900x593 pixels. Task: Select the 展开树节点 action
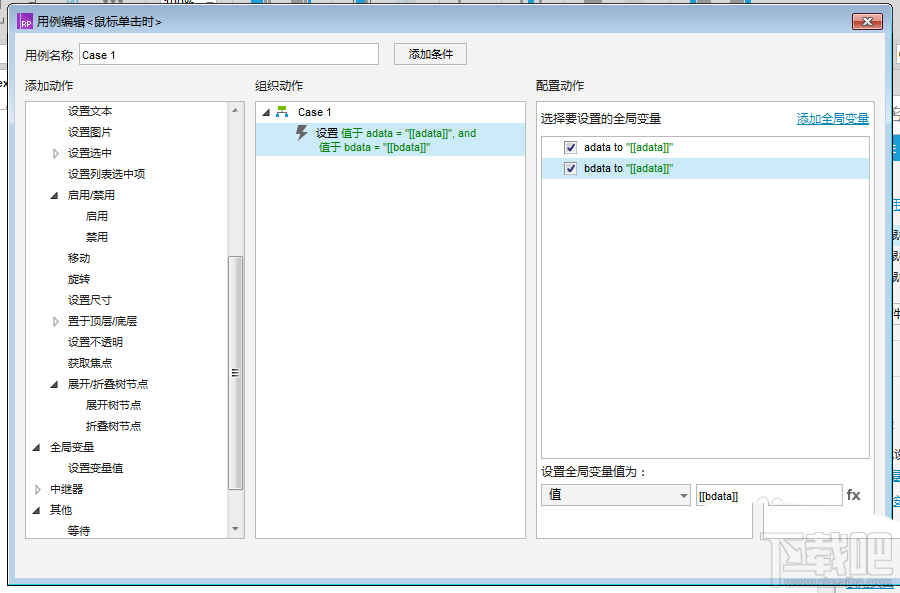[x=114, y=405]
